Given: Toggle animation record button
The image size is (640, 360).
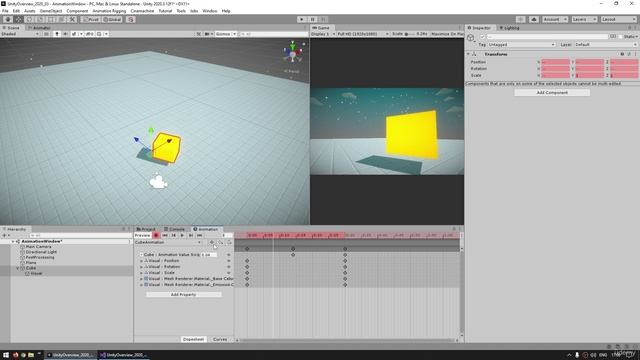Looking at the screenshot, I should click(x=156, y=235).
